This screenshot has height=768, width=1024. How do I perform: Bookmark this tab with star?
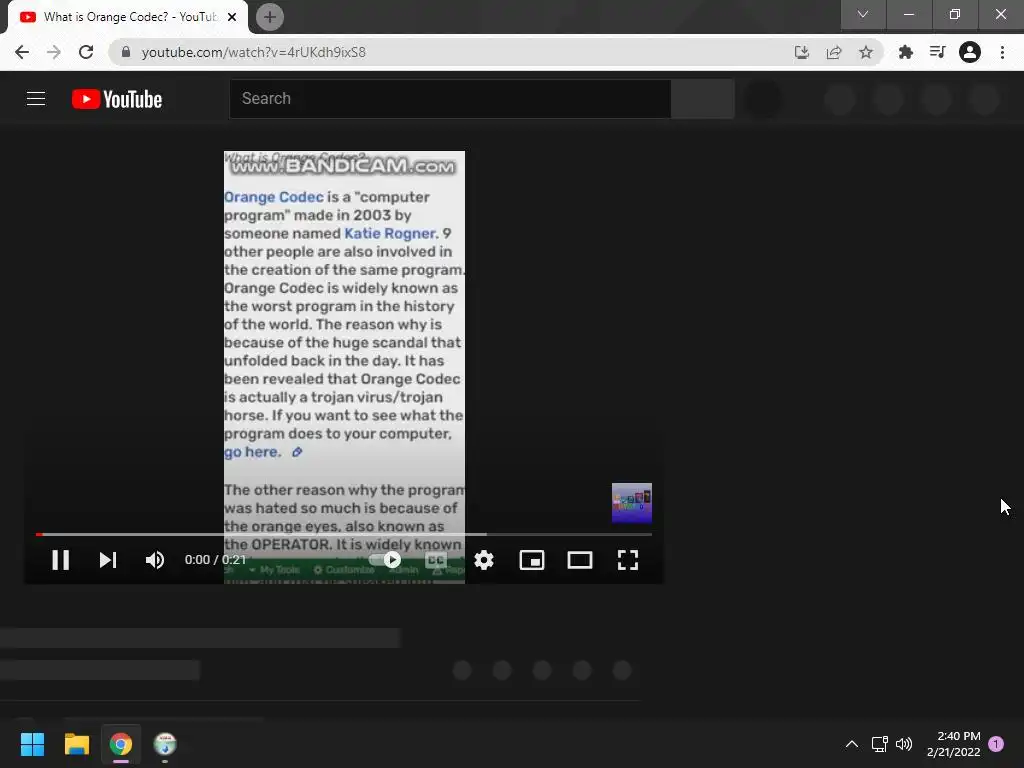tap(866, 52)
